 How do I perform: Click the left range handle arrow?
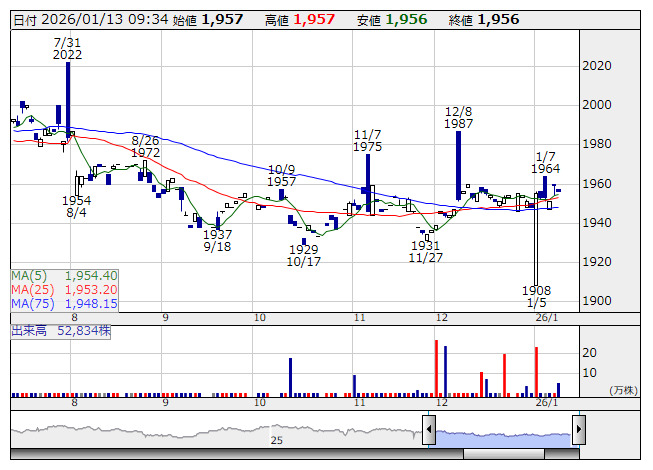[x=429, y=430]
